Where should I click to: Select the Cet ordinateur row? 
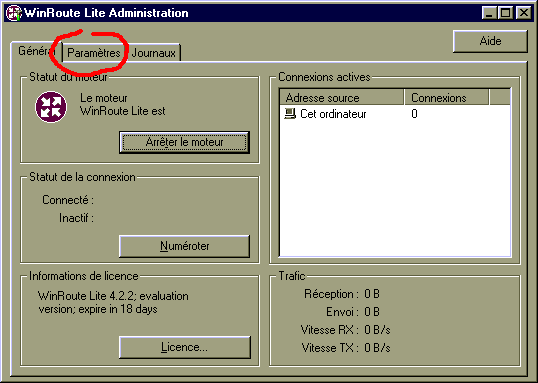coord(395,114)
